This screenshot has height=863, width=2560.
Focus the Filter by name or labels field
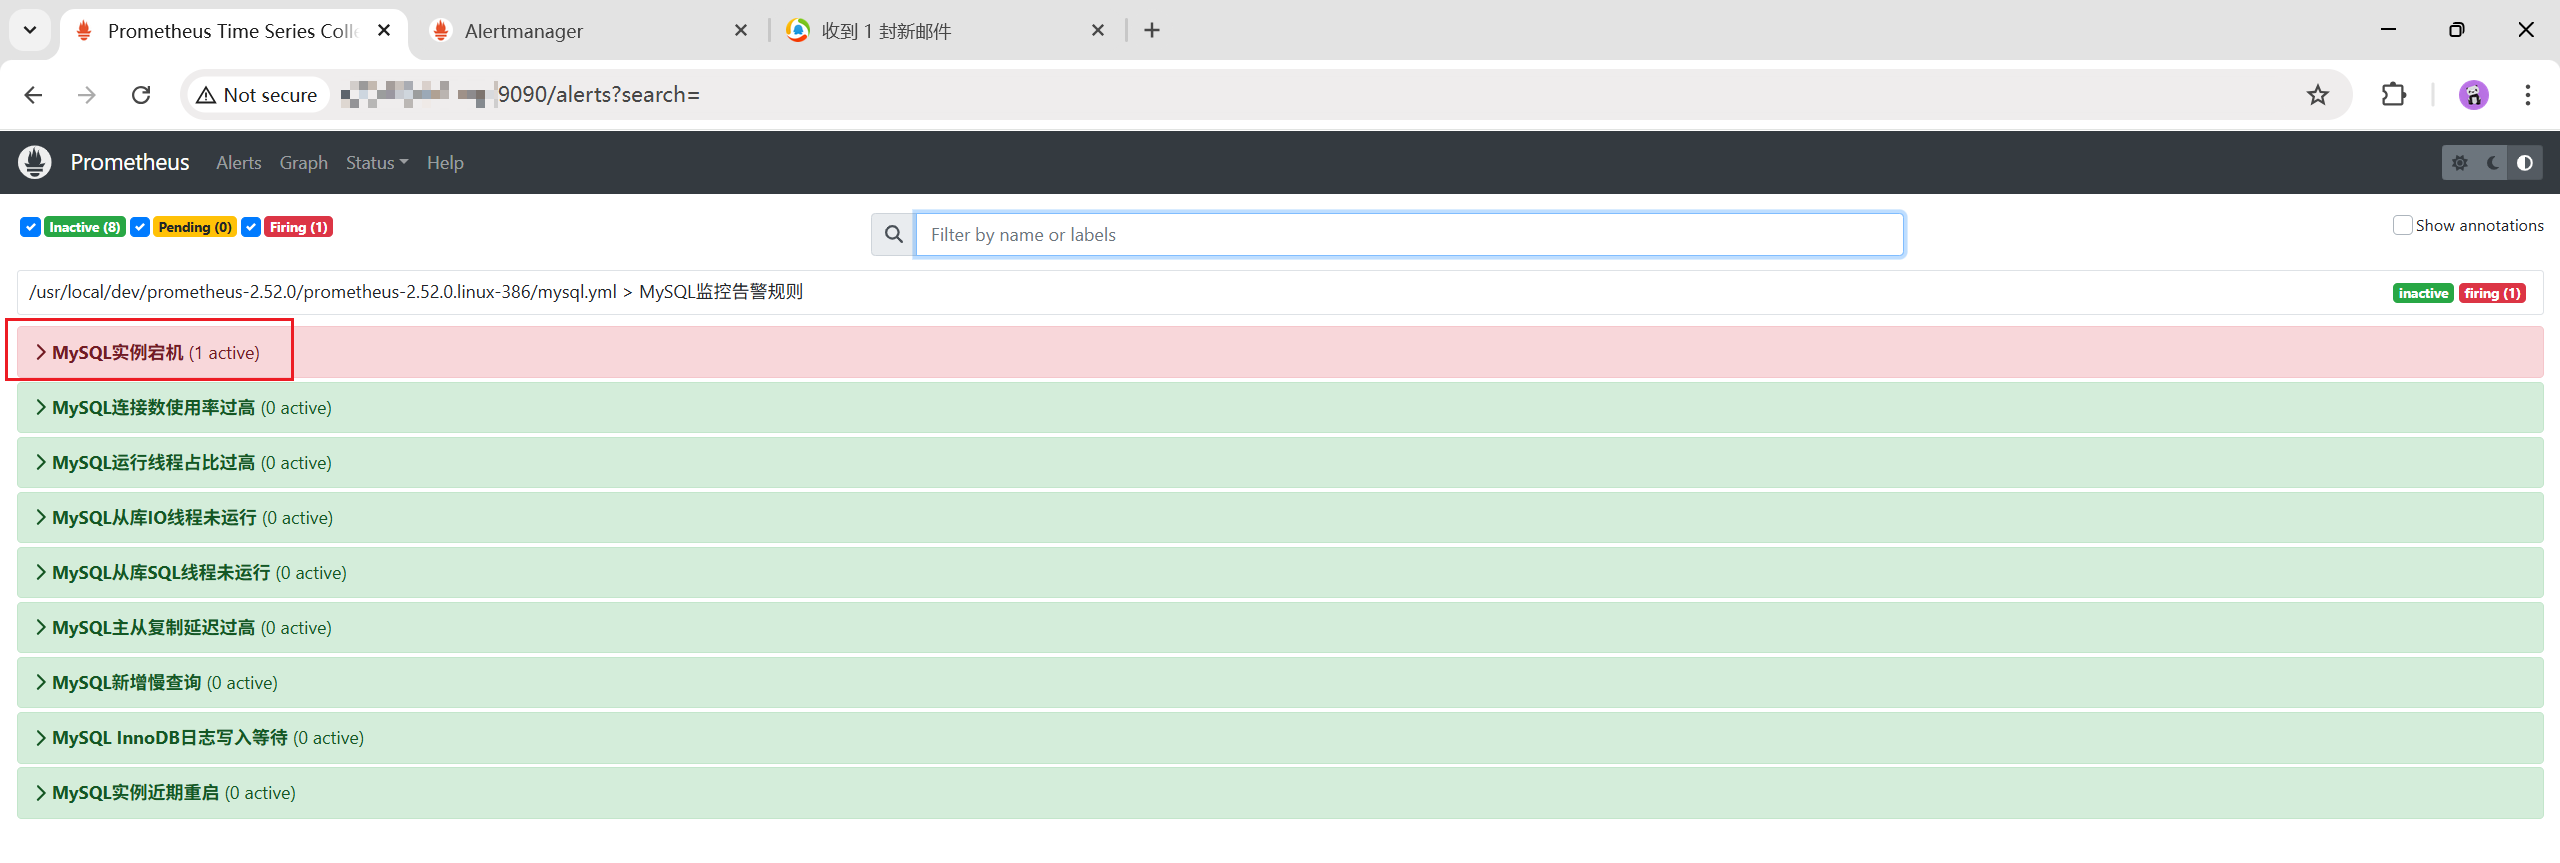1409,234
